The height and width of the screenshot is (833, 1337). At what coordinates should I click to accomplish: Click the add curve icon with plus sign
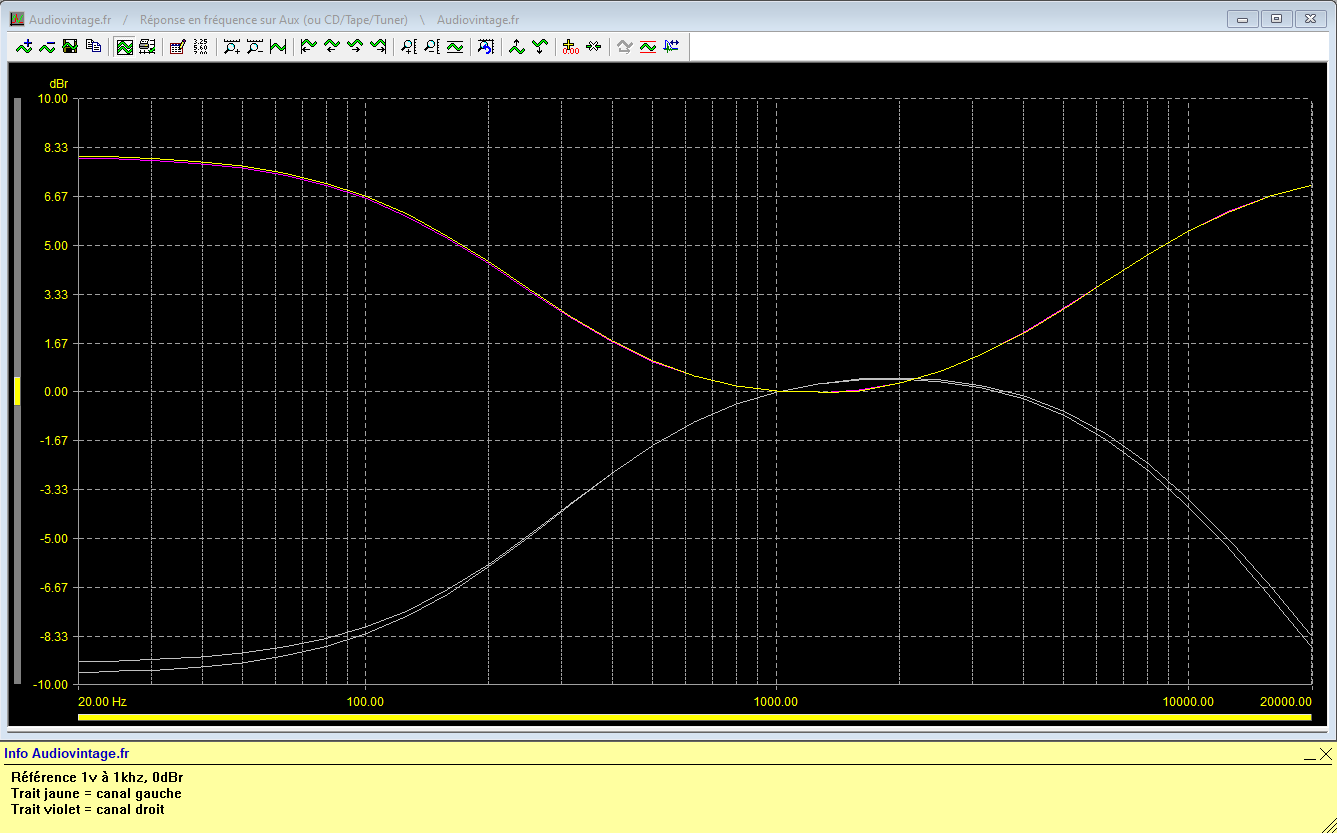click(24, 46)
